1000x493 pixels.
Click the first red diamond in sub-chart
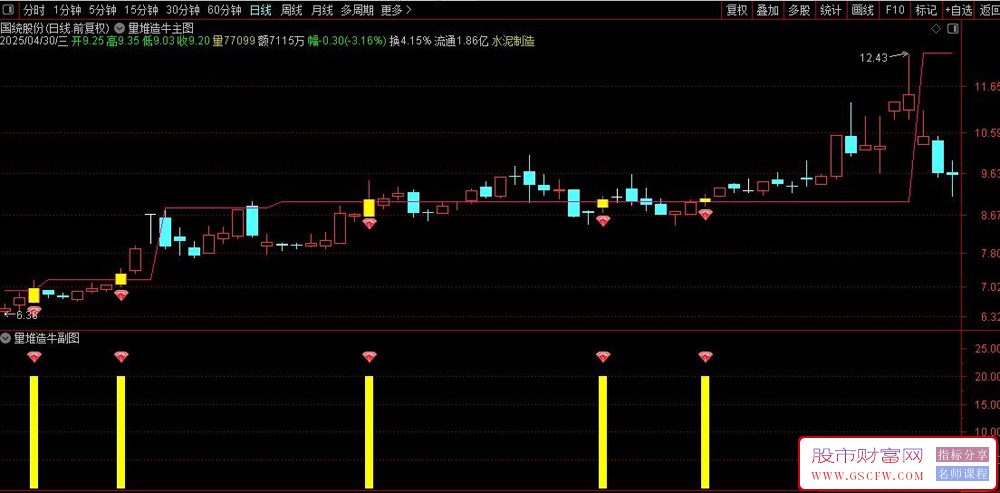coord(34,357)
